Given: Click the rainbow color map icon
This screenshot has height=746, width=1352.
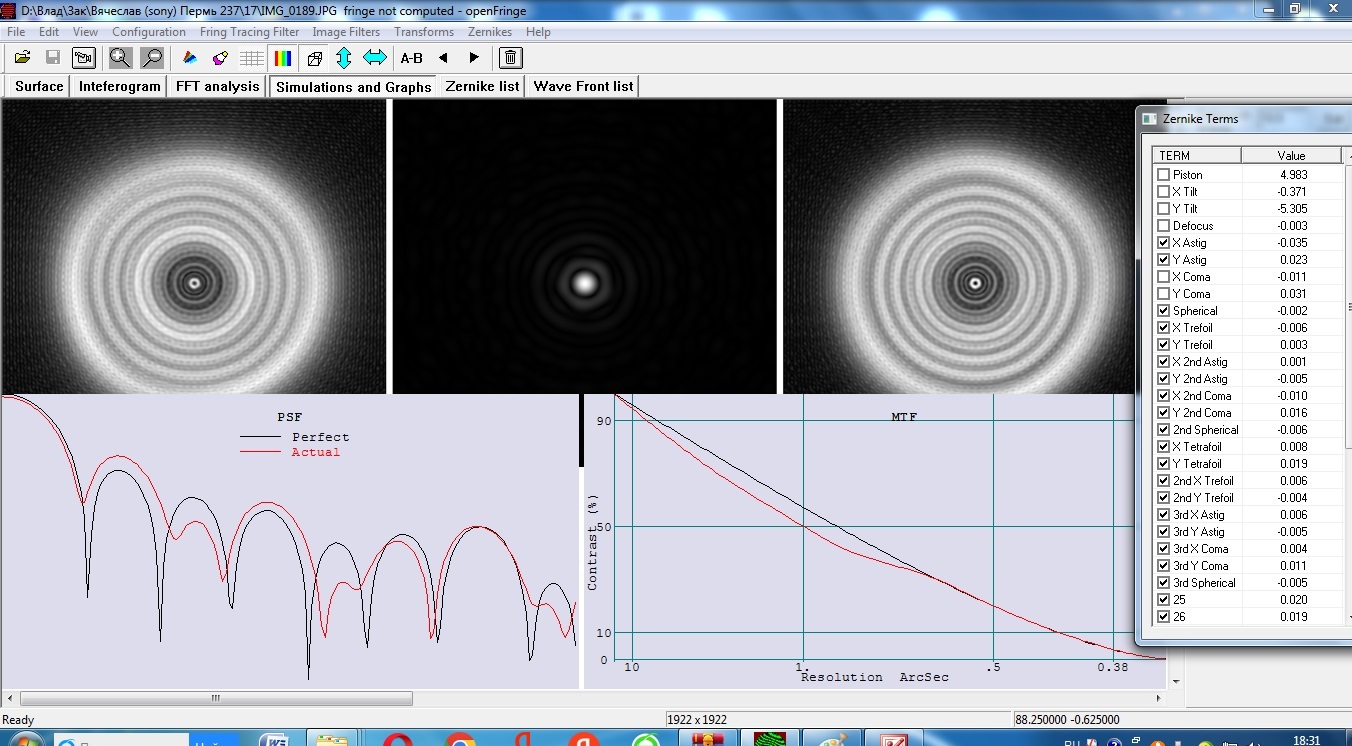Looking at the screenshot, I should coord(283,58).
